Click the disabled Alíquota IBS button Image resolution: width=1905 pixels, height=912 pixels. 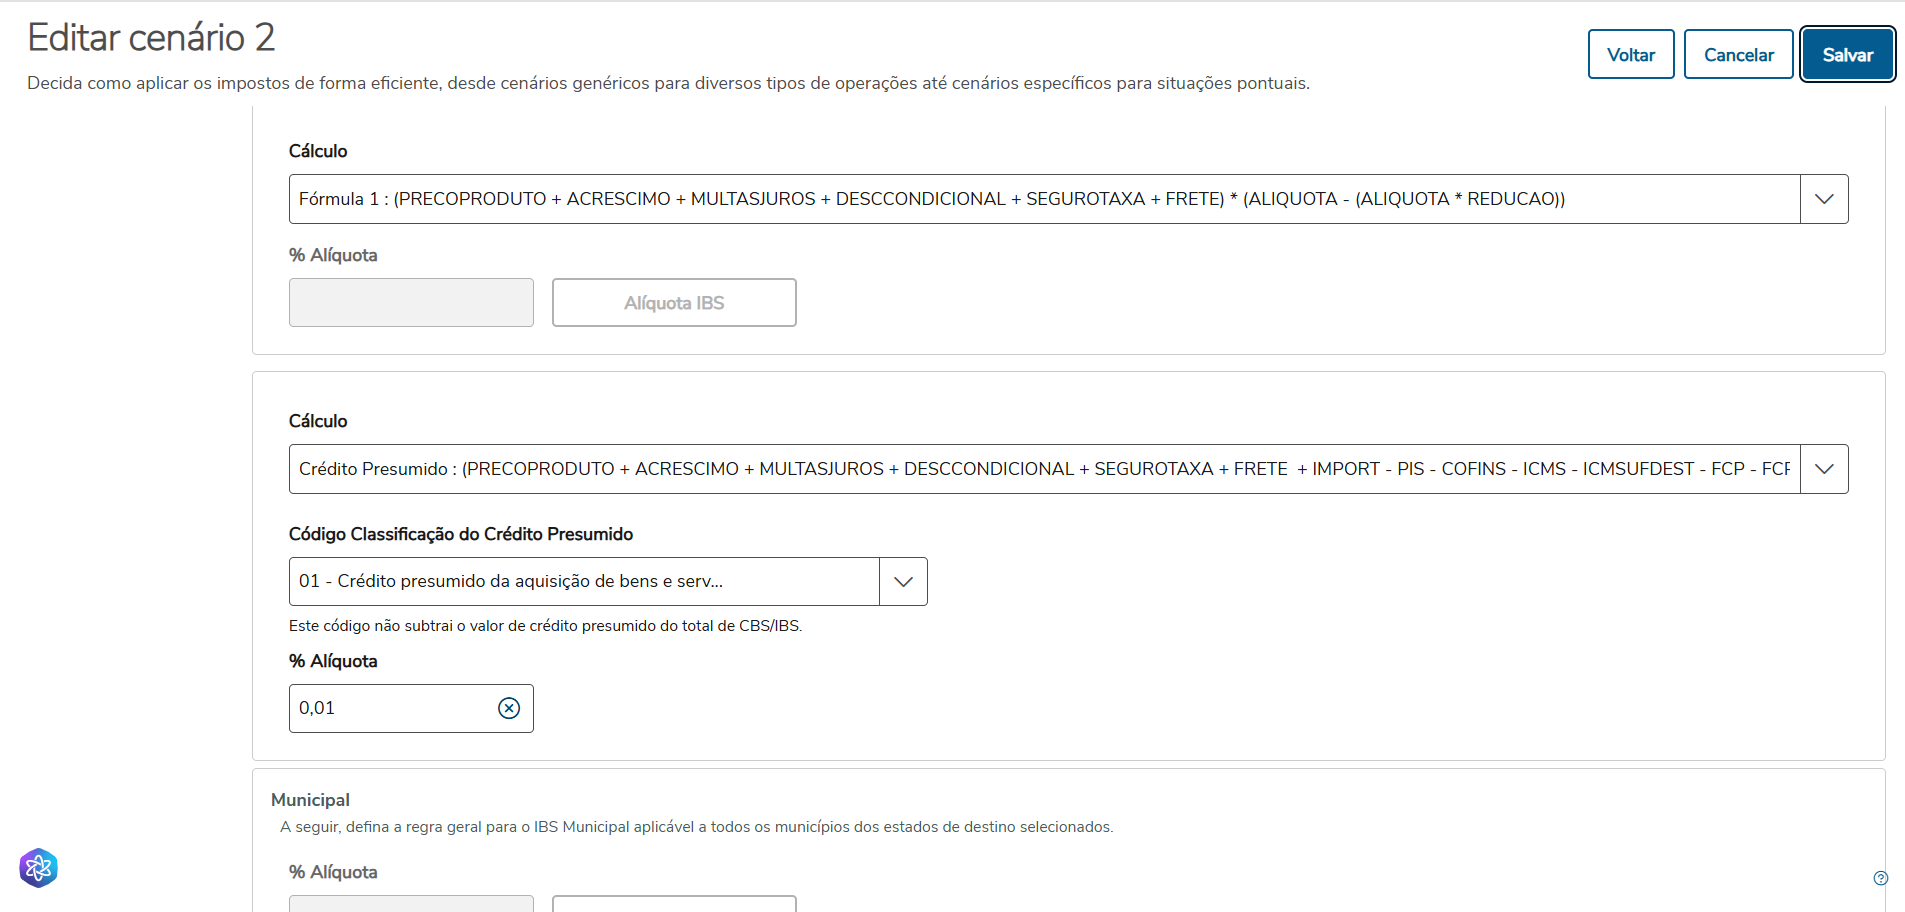tap(674, 302)
